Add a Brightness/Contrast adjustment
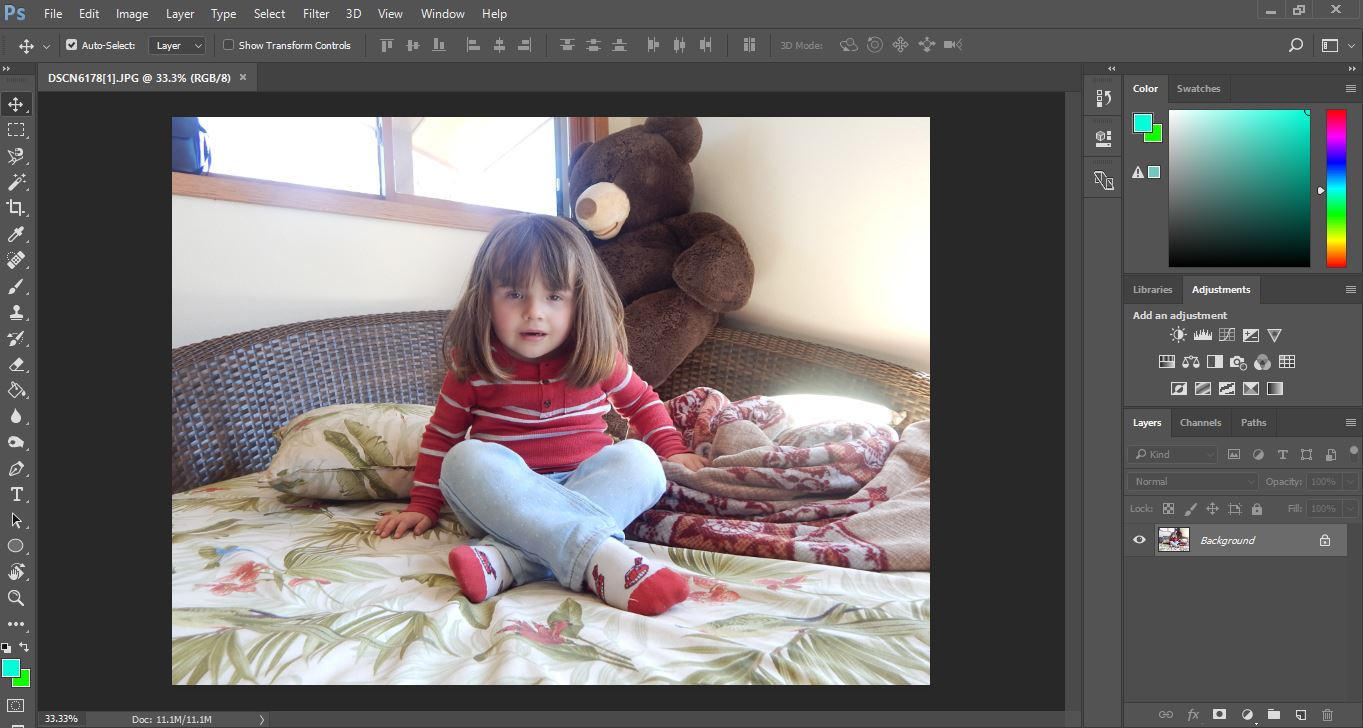This screenshot has height=728, width=1363. pyautogui.click(x=1178, y=336)
